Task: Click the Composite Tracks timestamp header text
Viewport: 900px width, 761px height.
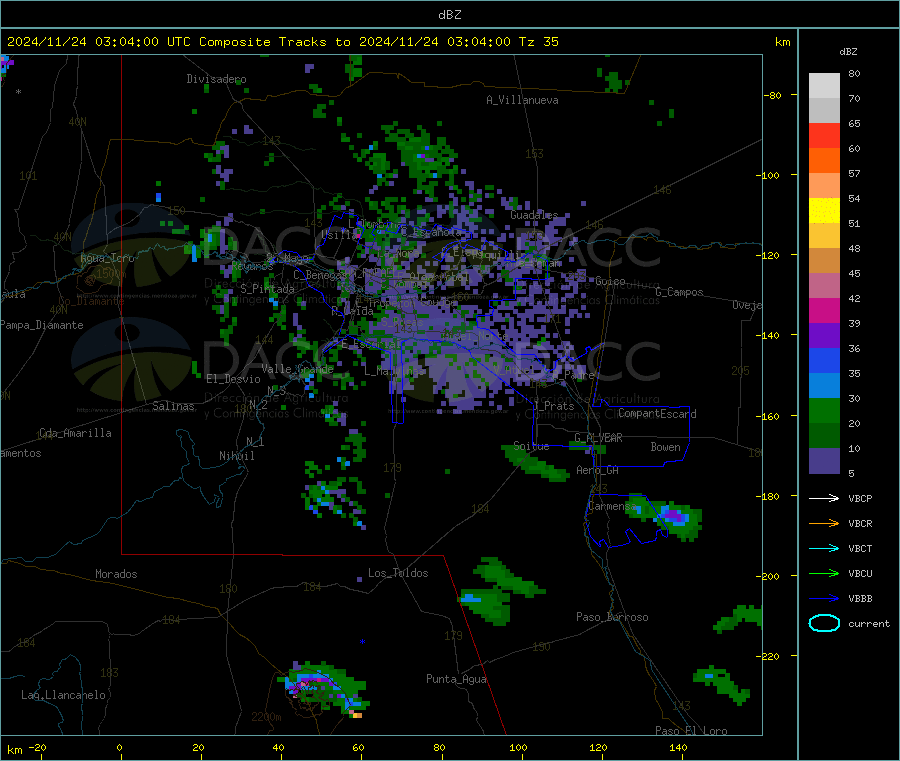Action: click(282, 42)
